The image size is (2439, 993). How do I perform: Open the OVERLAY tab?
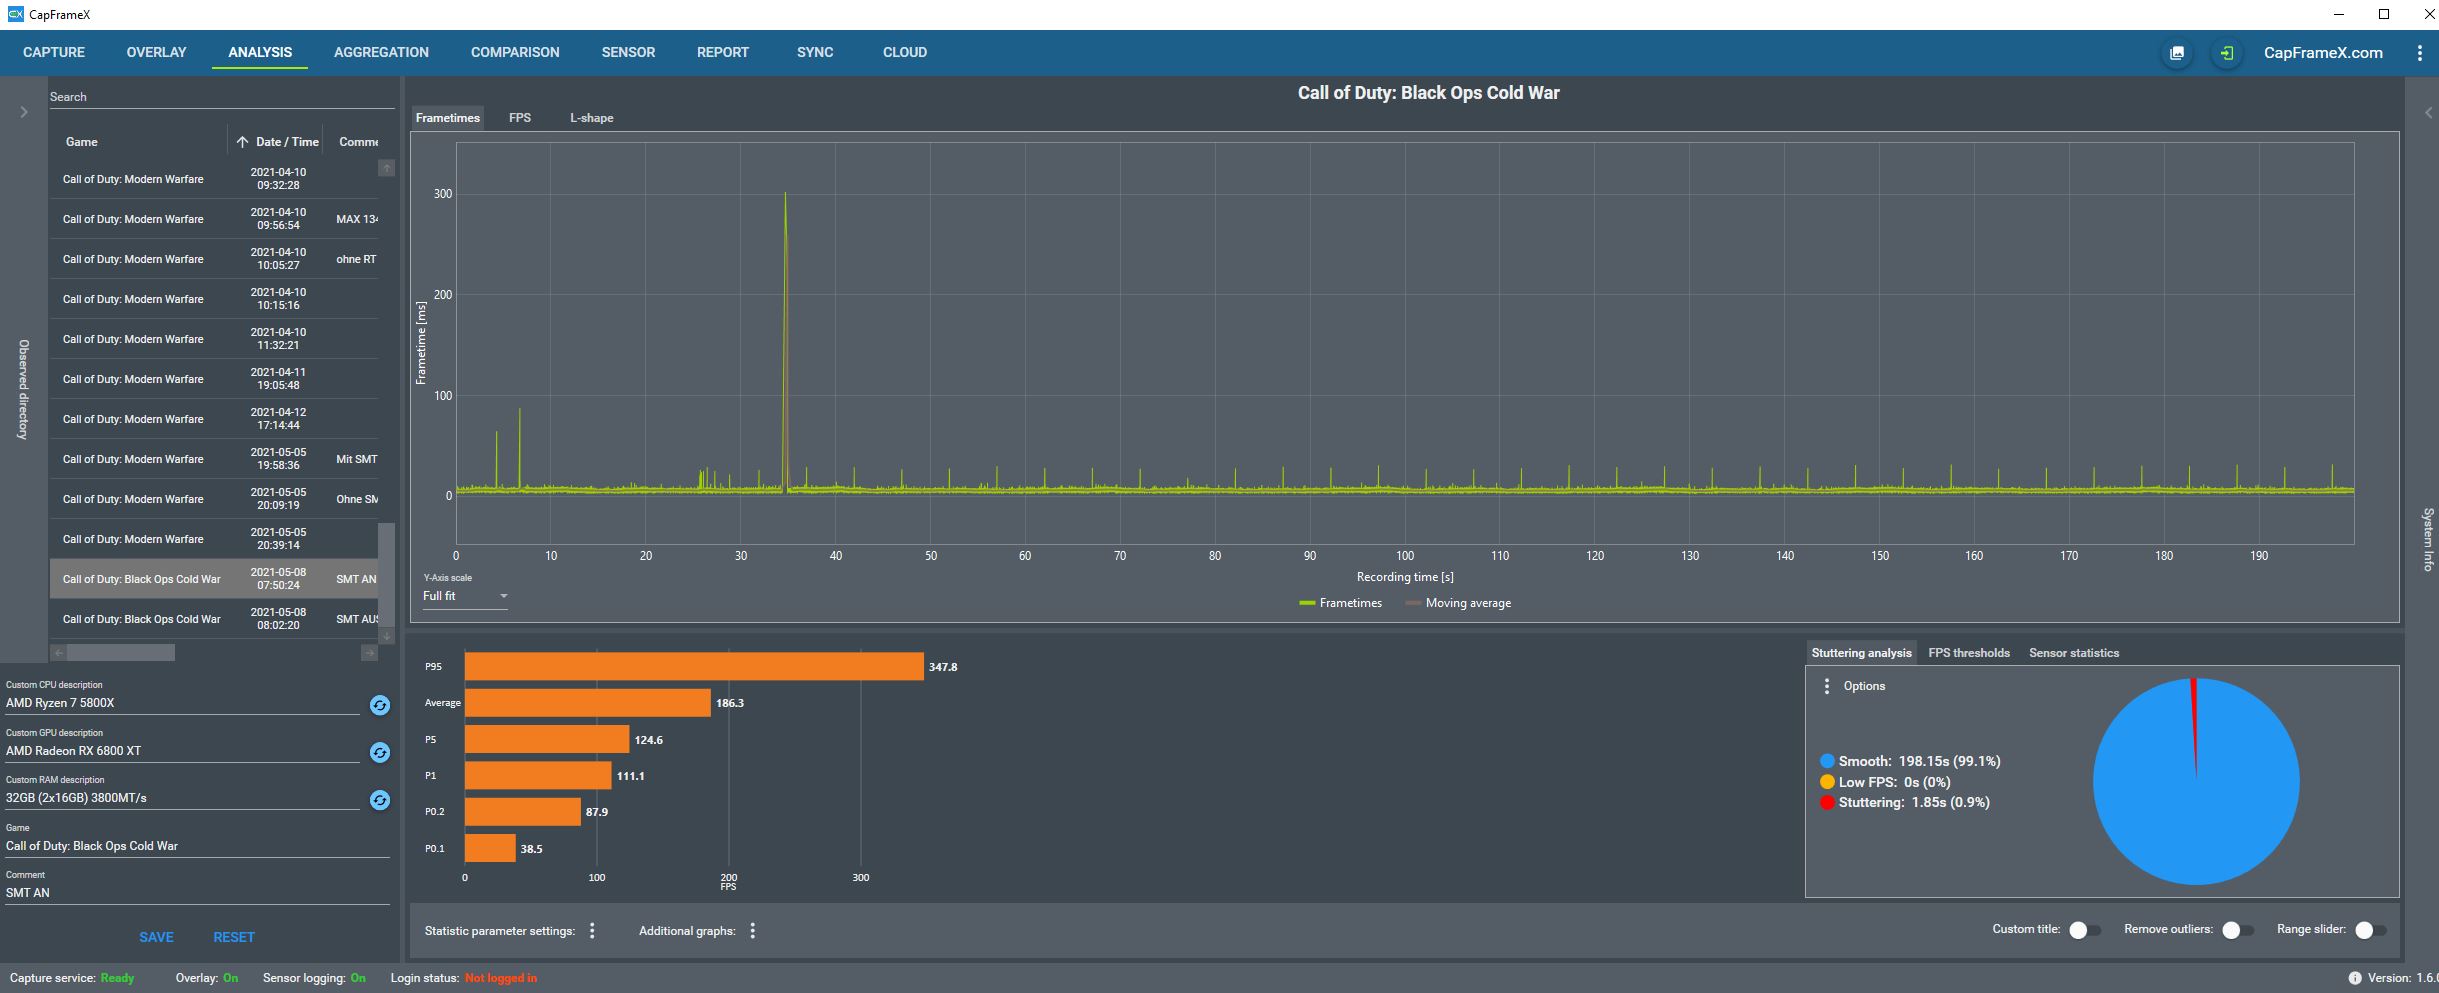156,52
